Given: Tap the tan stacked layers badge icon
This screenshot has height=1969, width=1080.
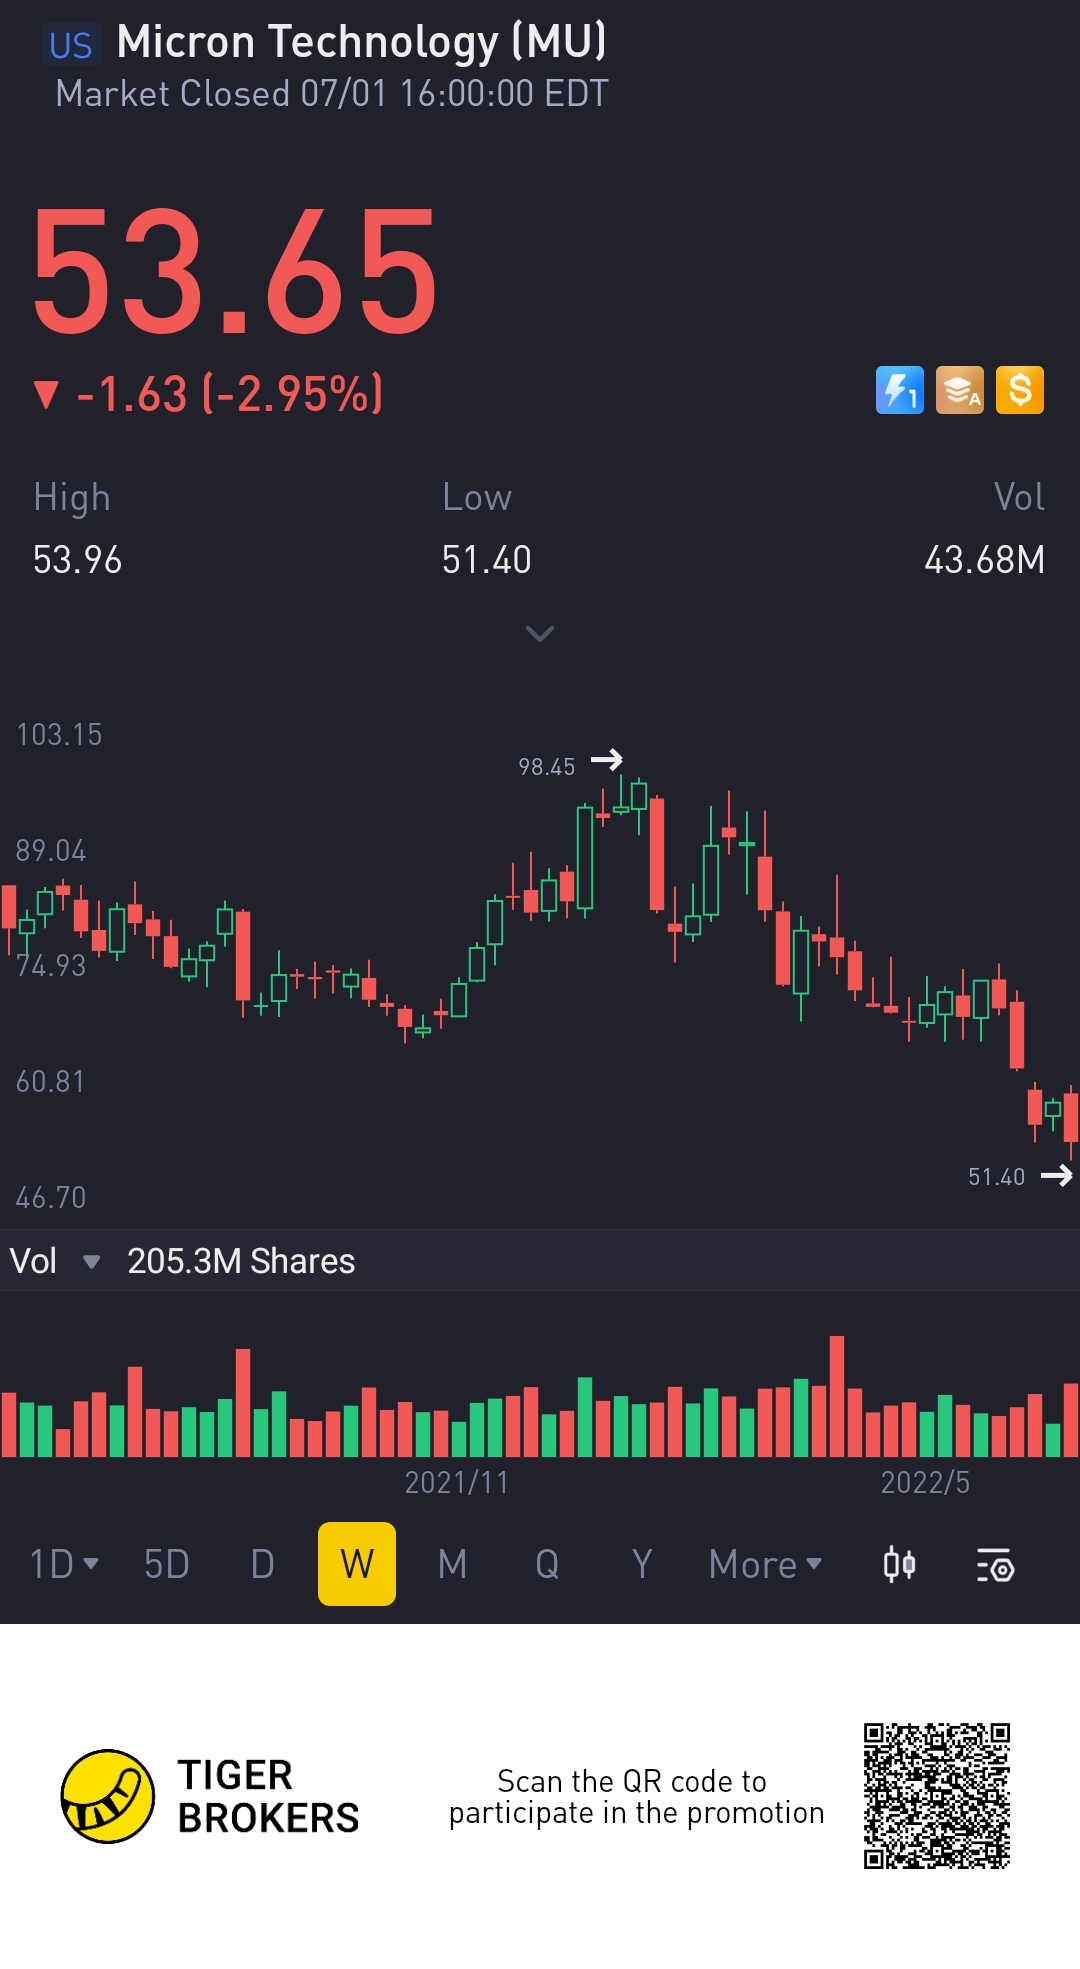Looking at the screenshot, I should 959,390.
